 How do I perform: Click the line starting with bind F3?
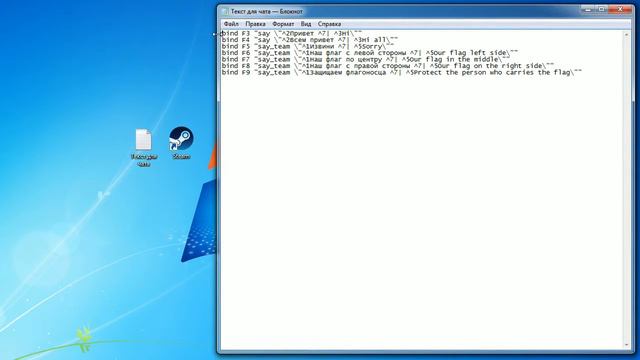[291, 33]
